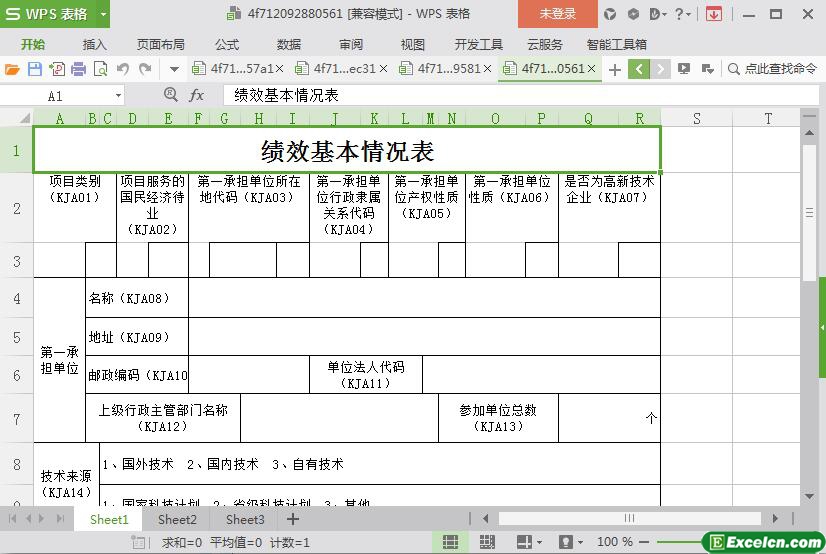Close the 4f71...57a1 document tab
Image resolution: width=826 pixels, height=554 pixels.
pos(280,68)
